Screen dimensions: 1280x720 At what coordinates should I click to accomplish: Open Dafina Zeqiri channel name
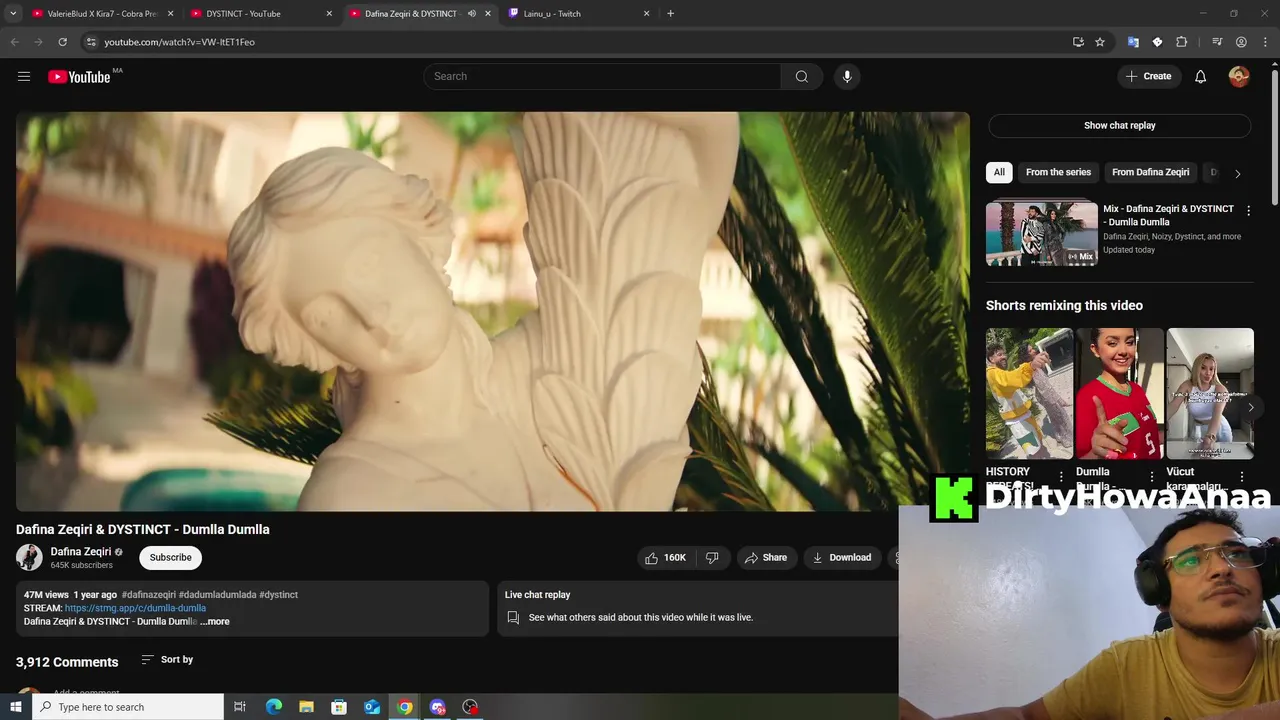click(x=80, y=552)
